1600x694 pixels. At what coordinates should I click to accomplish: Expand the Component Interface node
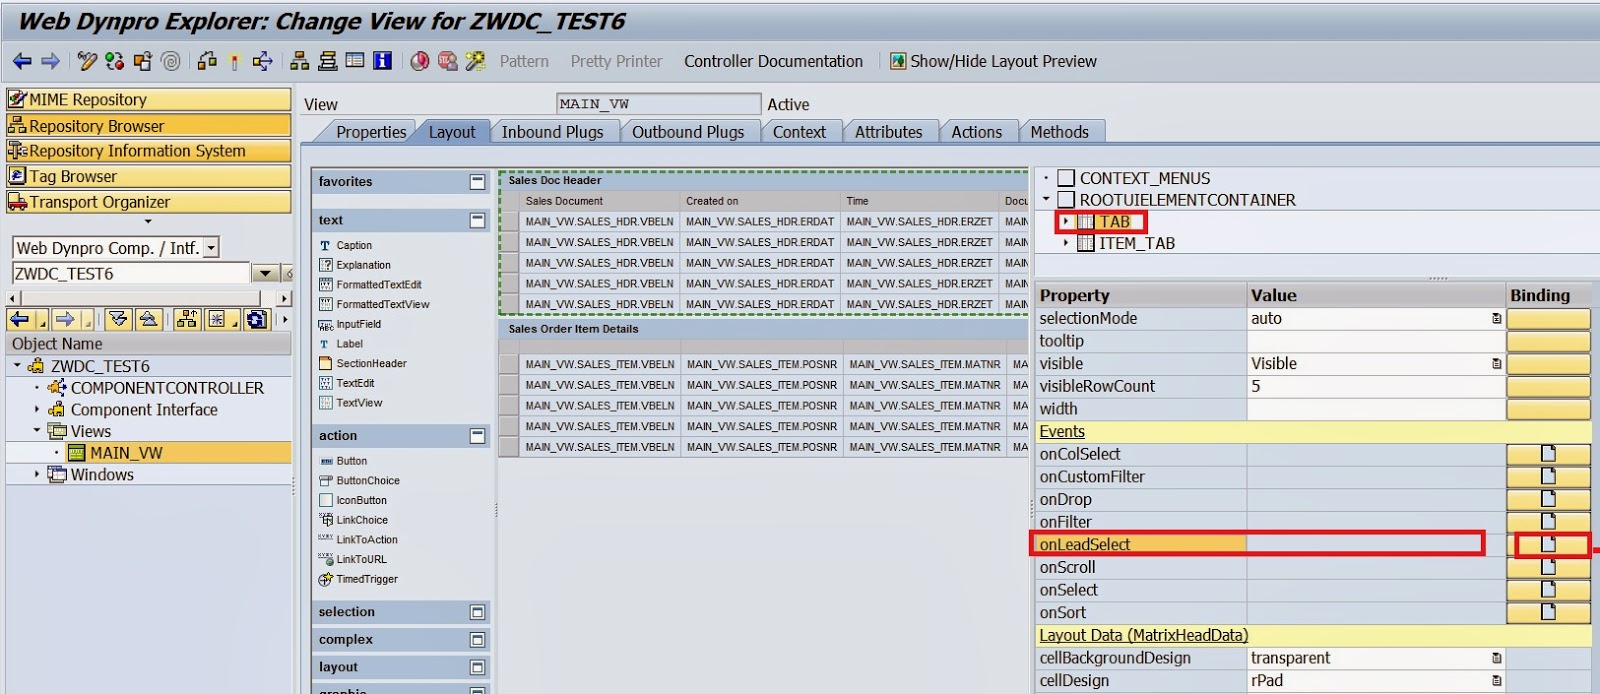point(37,409)
